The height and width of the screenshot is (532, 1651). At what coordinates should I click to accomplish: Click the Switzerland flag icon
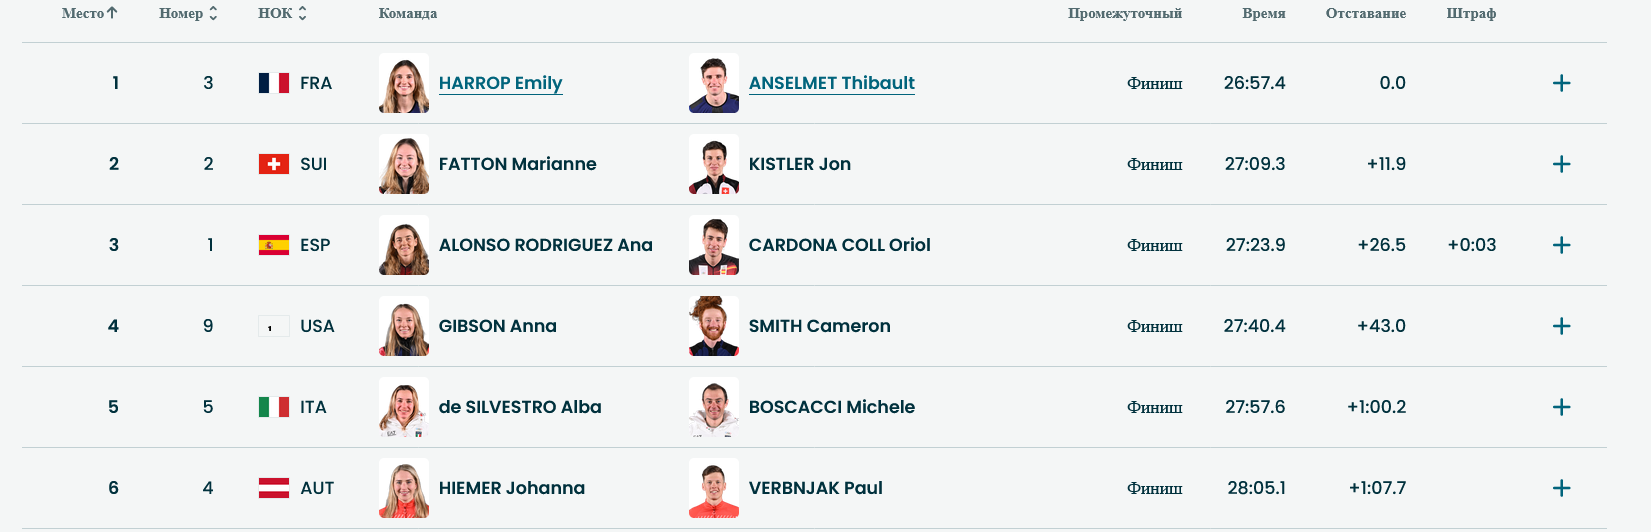point(274,164)
